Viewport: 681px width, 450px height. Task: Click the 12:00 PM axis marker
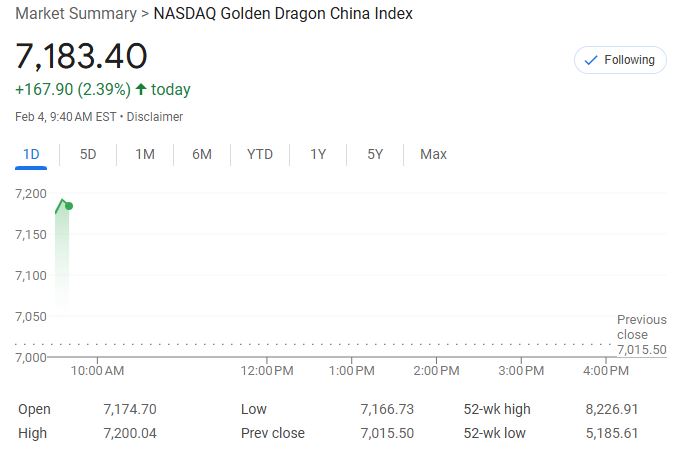(x=267, y=371)
